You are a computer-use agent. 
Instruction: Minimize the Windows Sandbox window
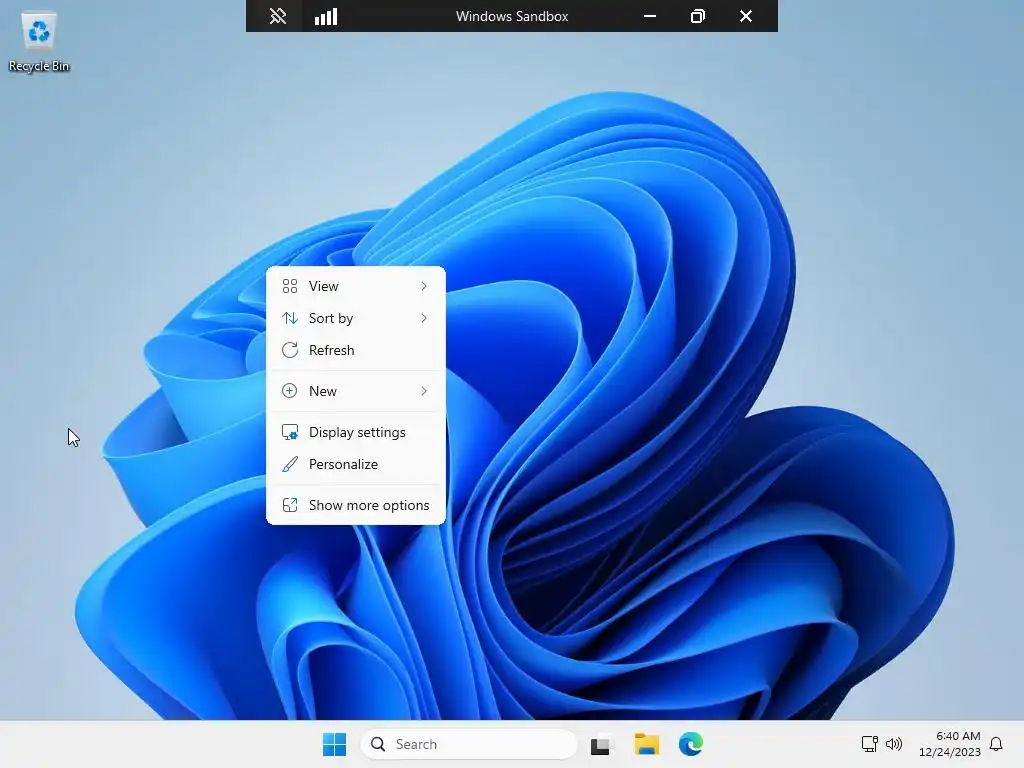pyautogui.click(x=650, y=16)
